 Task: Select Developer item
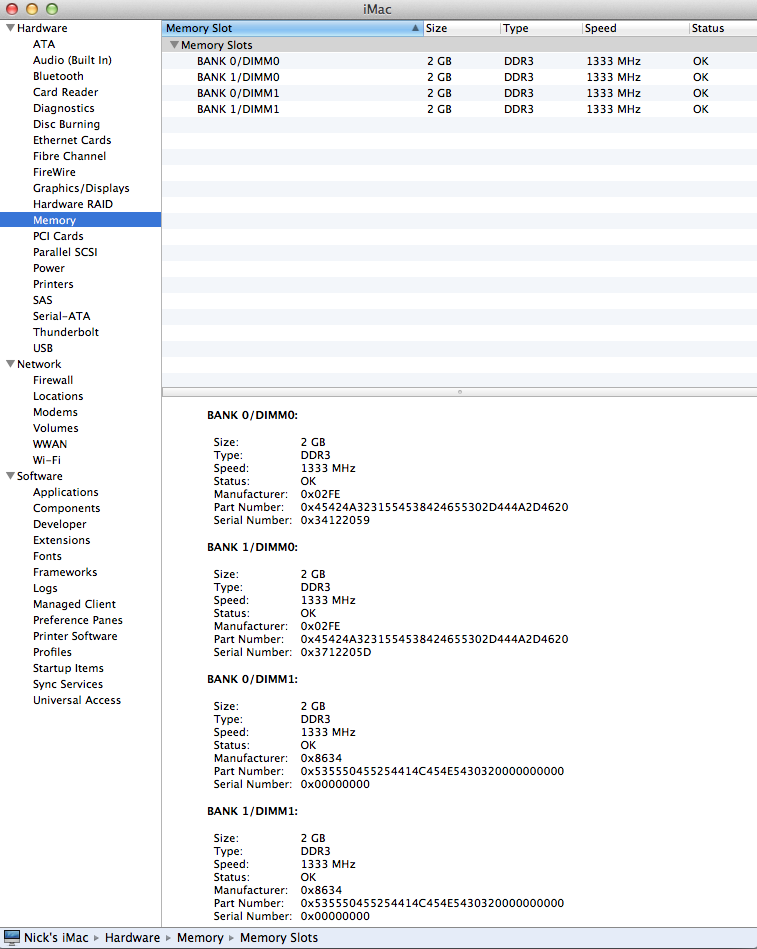pyautogui.click(x=59, y=524)
